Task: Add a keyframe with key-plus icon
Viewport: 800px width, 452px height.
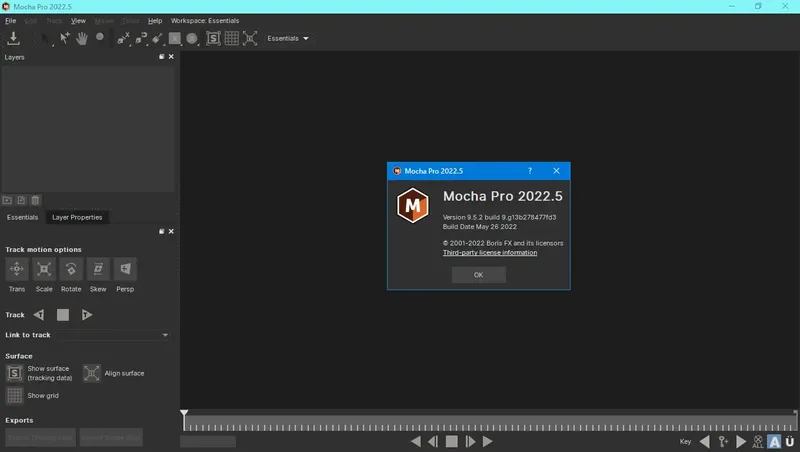Action: click(x=723, y=441)
